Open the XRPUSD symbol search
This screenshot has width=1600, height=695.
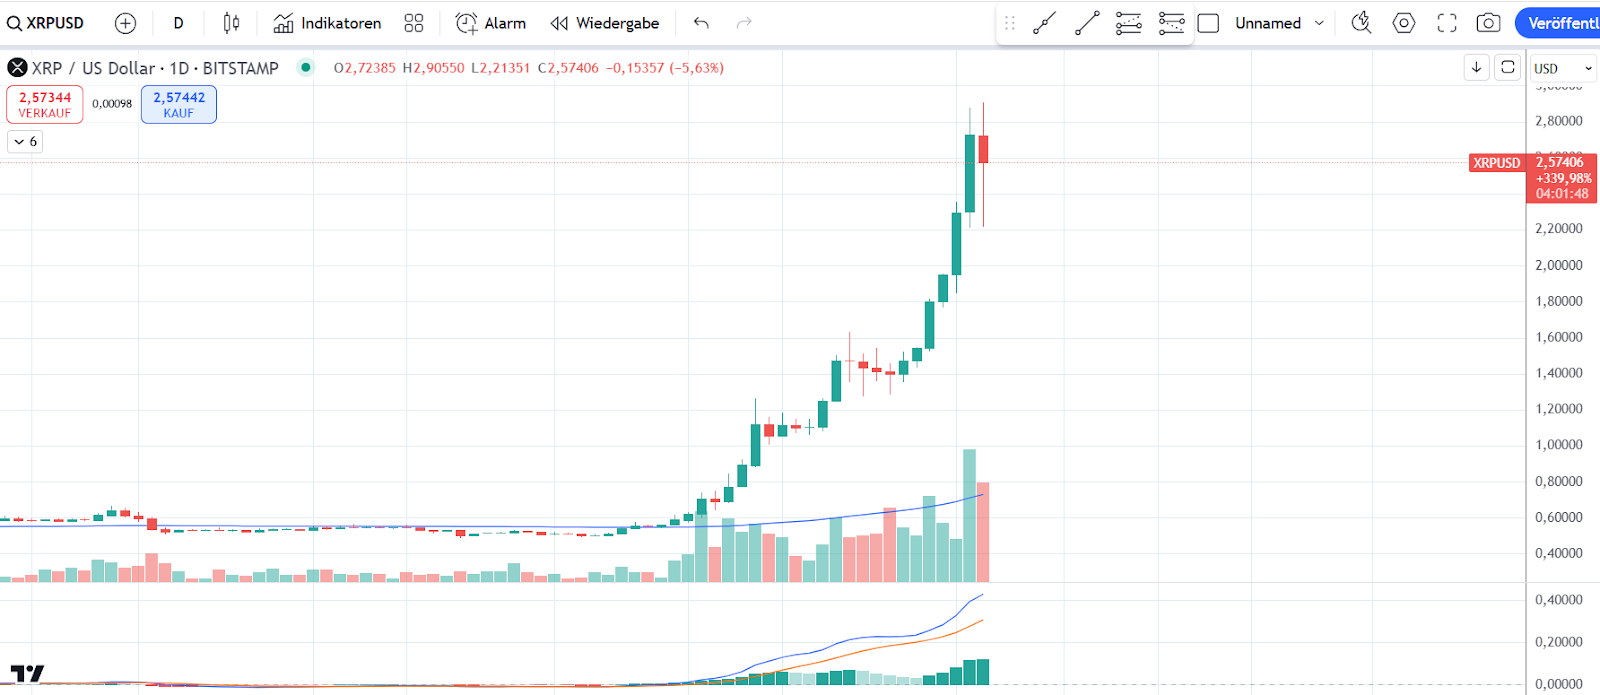[46, 23]
